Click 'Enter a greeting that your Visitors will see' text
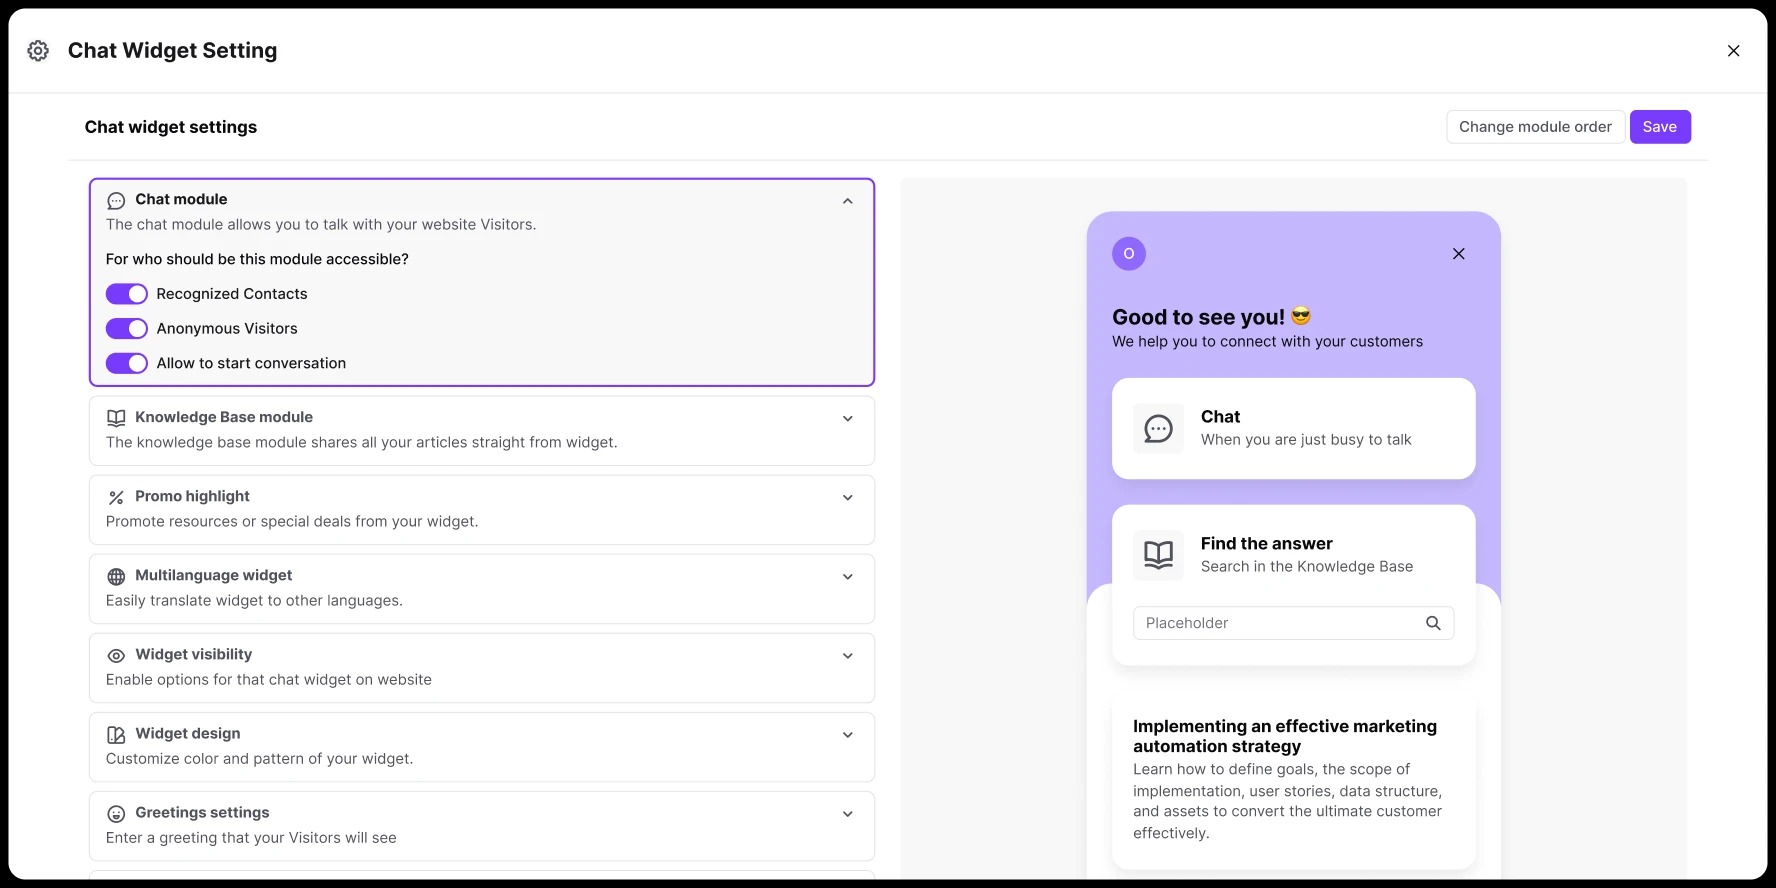 pyautogui.click(x=251, y=838)
